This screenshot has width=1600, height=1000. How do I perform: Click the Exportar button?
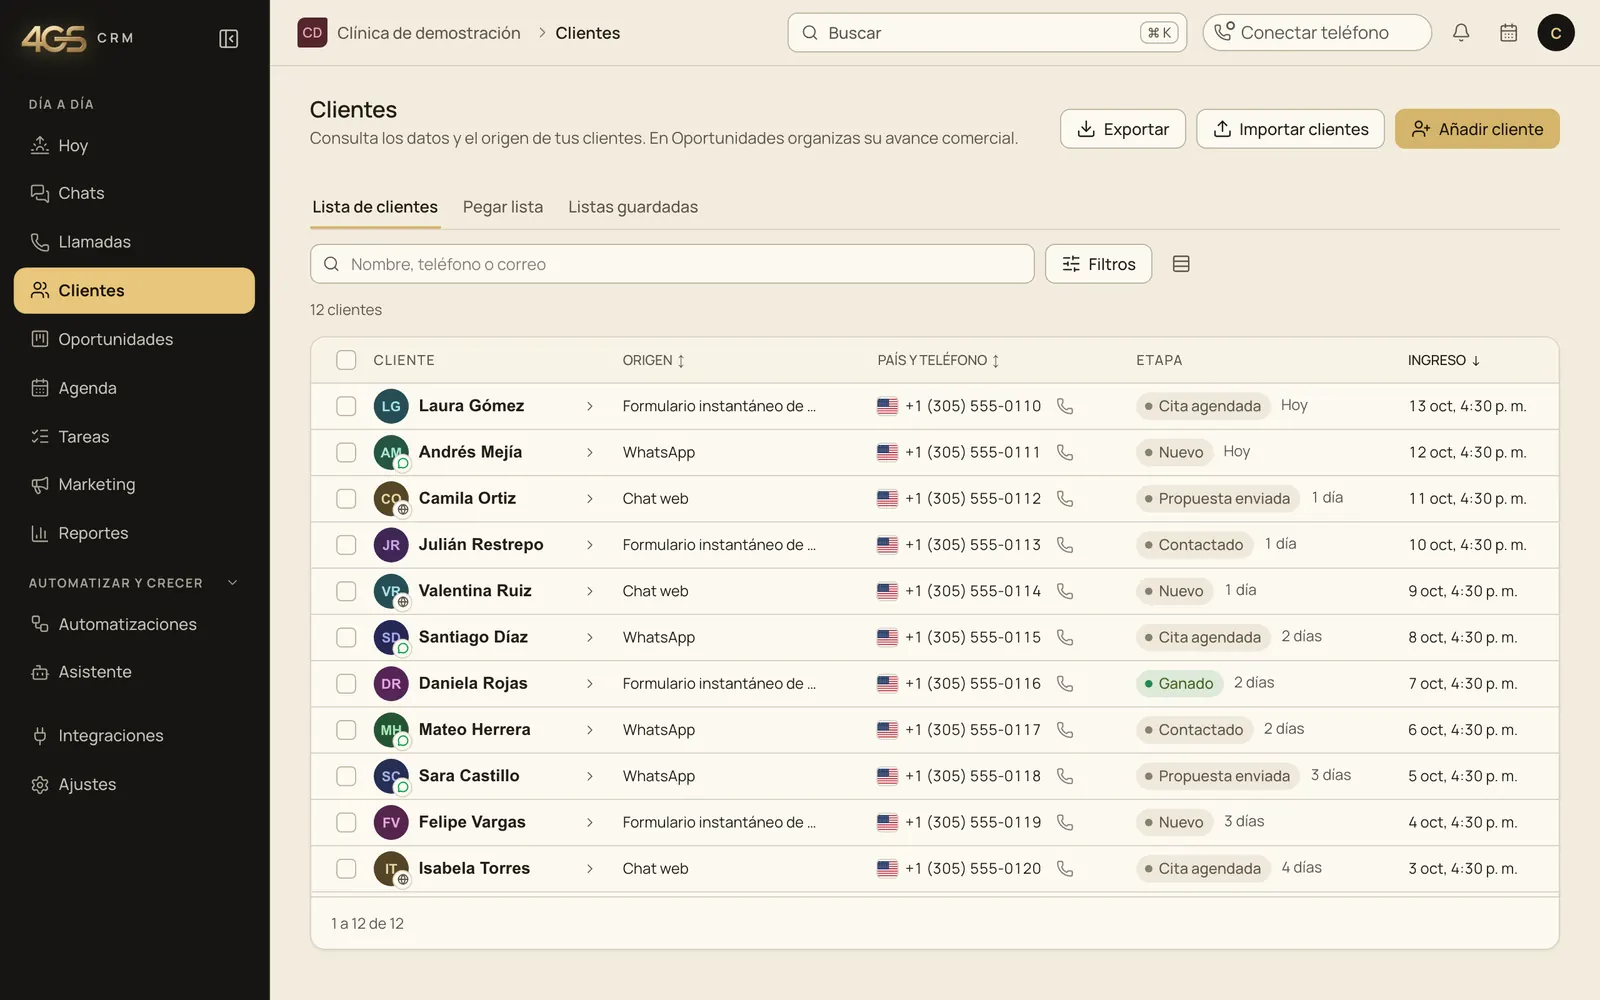click(x=1123, y=129)
